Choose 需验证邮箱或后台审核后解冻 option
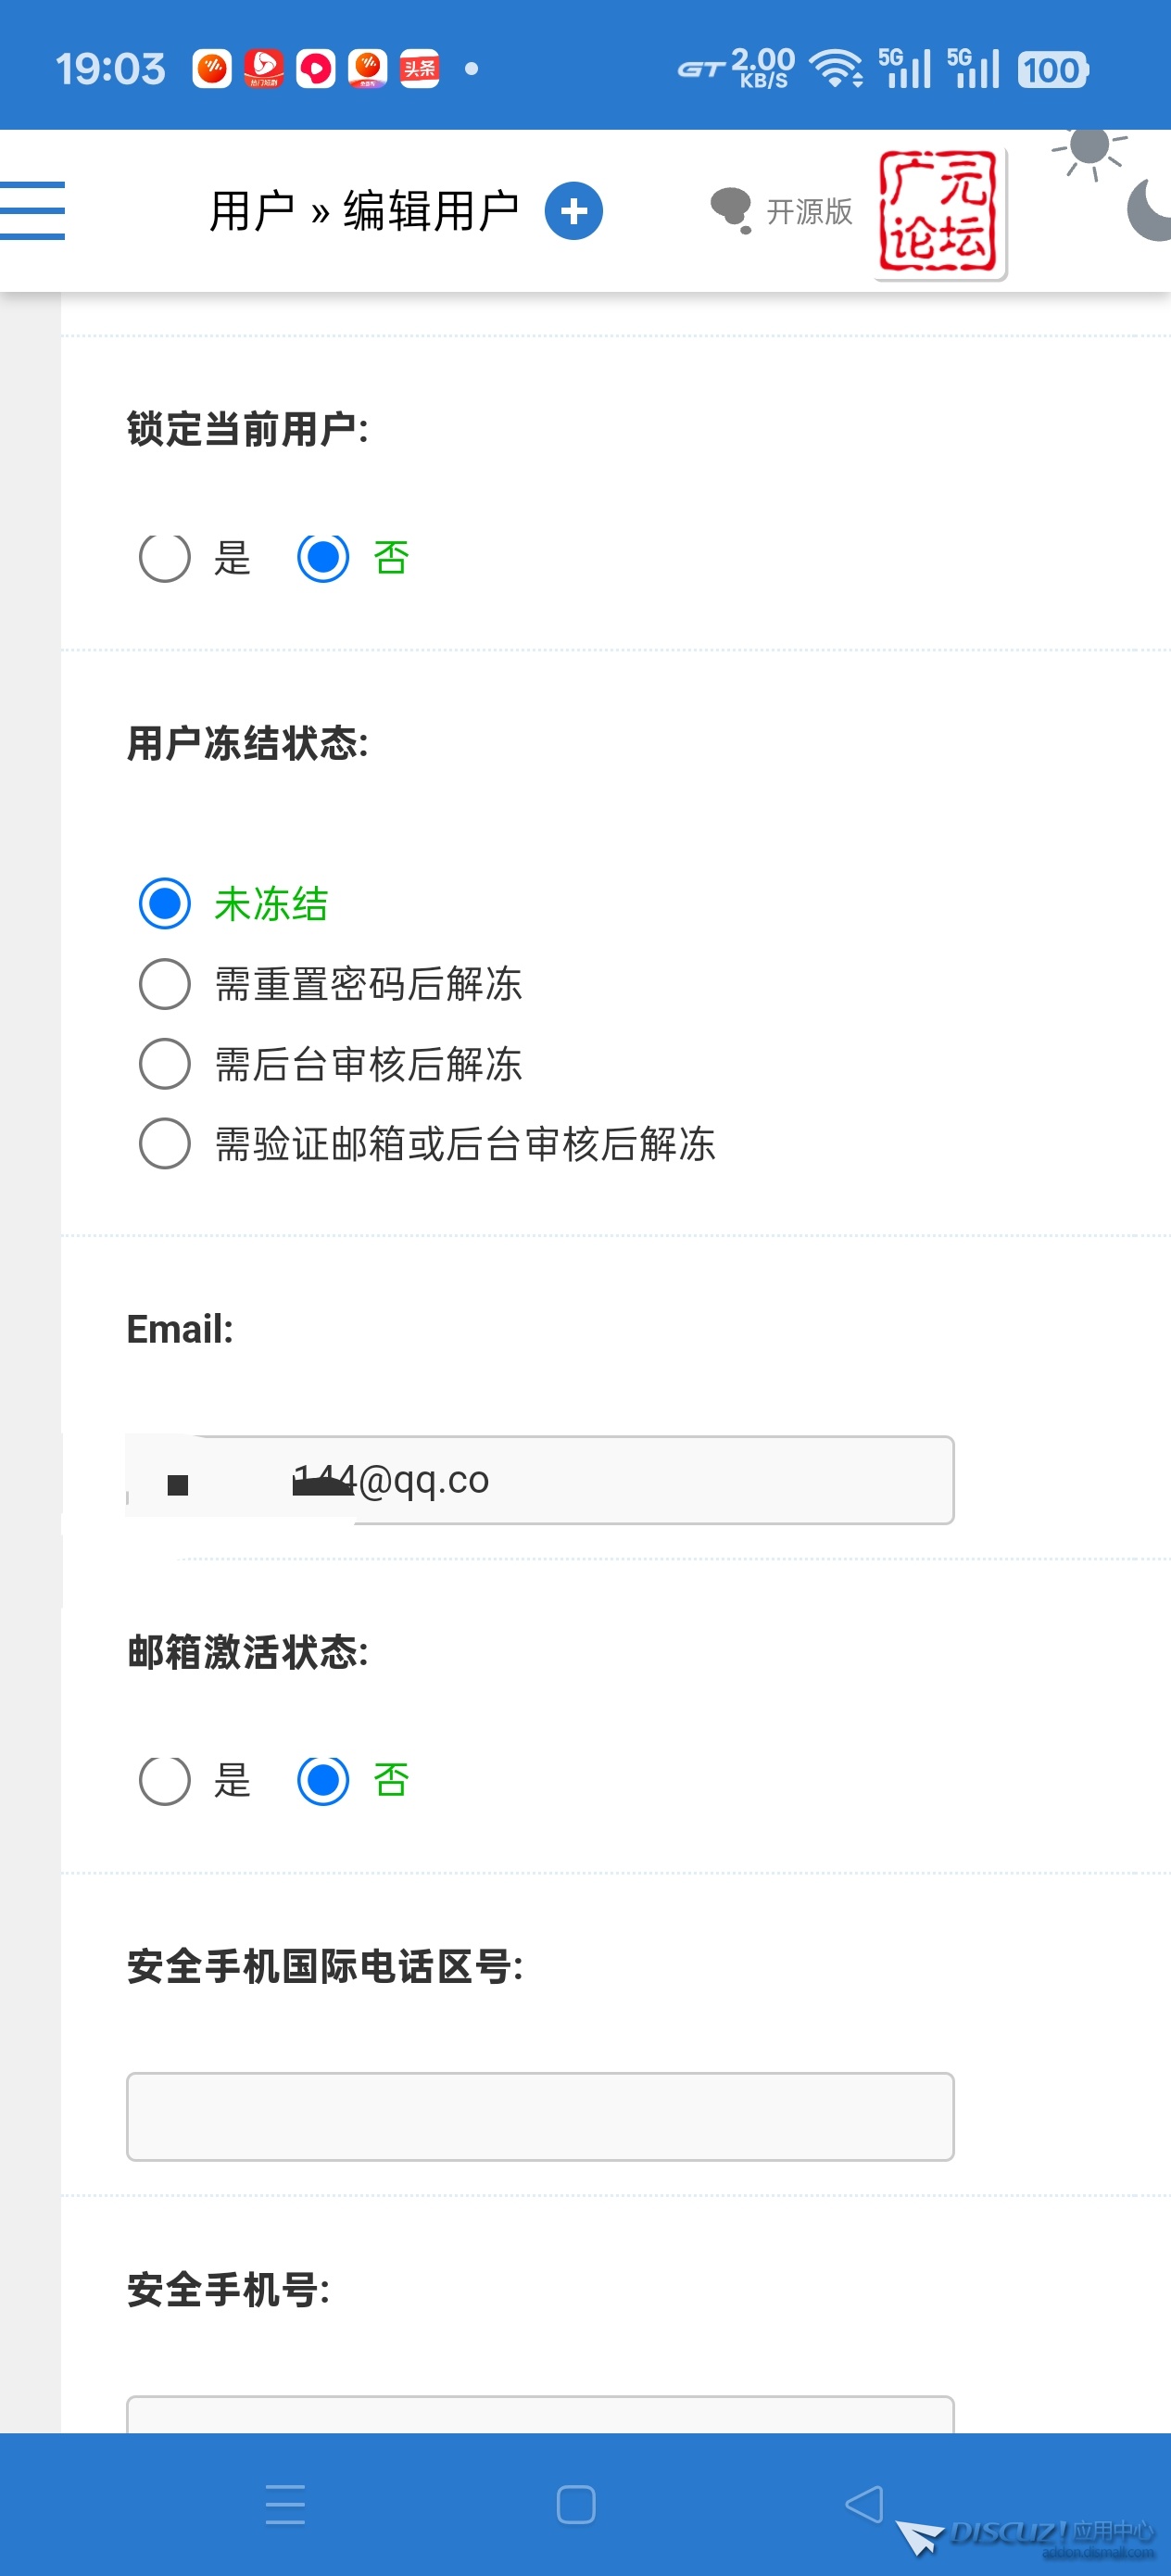 coord(165,1144)
